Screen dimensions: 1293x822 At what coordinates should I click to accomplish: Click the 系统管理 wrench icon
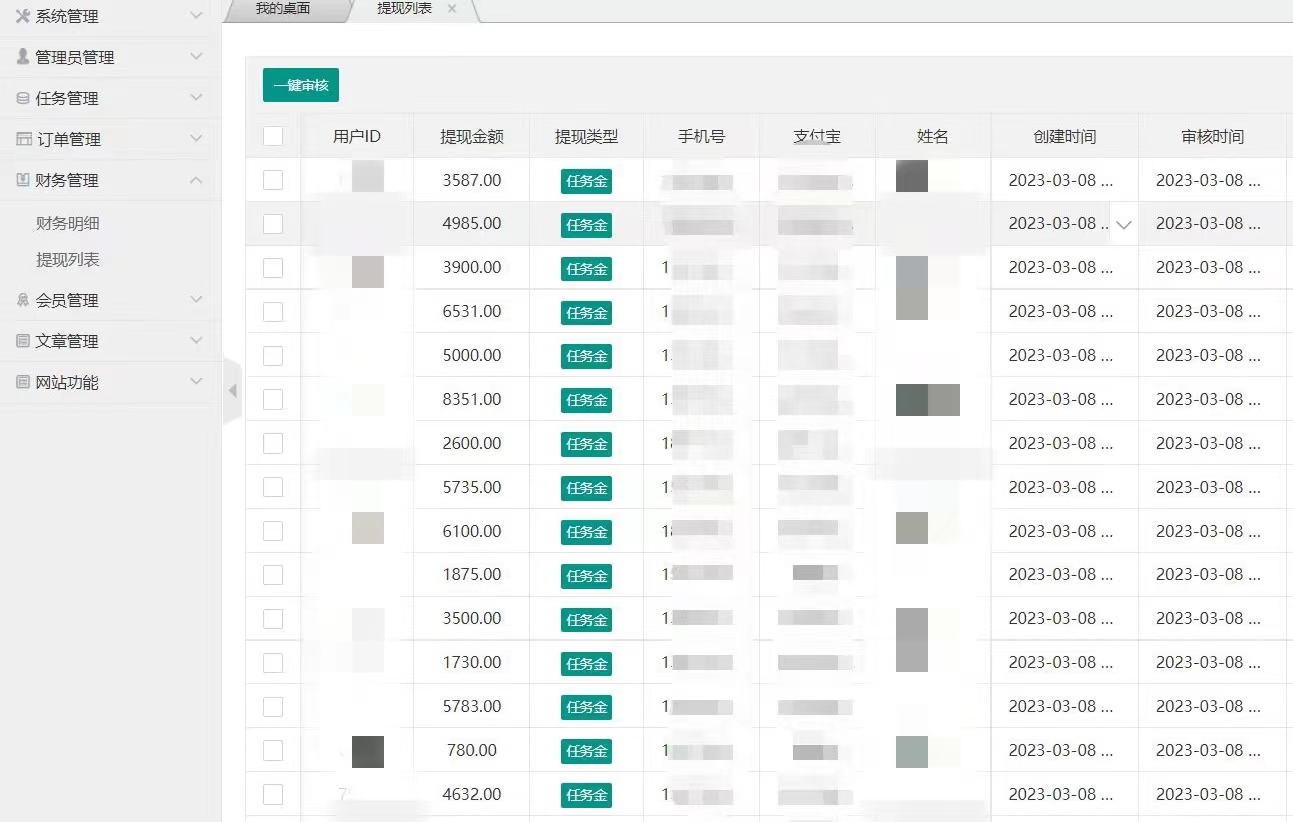point(22,16)
